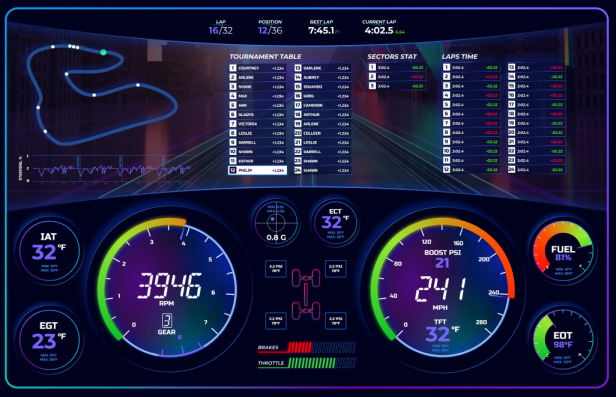Viewport: 616px width, 397px height.
Task: Click the G-force crosshair indicator
Action: coord(276,223)
